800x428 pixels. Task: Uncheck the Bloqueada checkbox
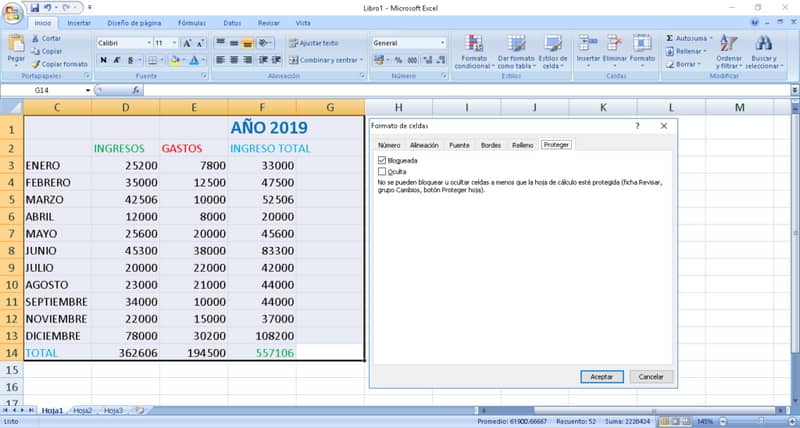click(382, 160)
